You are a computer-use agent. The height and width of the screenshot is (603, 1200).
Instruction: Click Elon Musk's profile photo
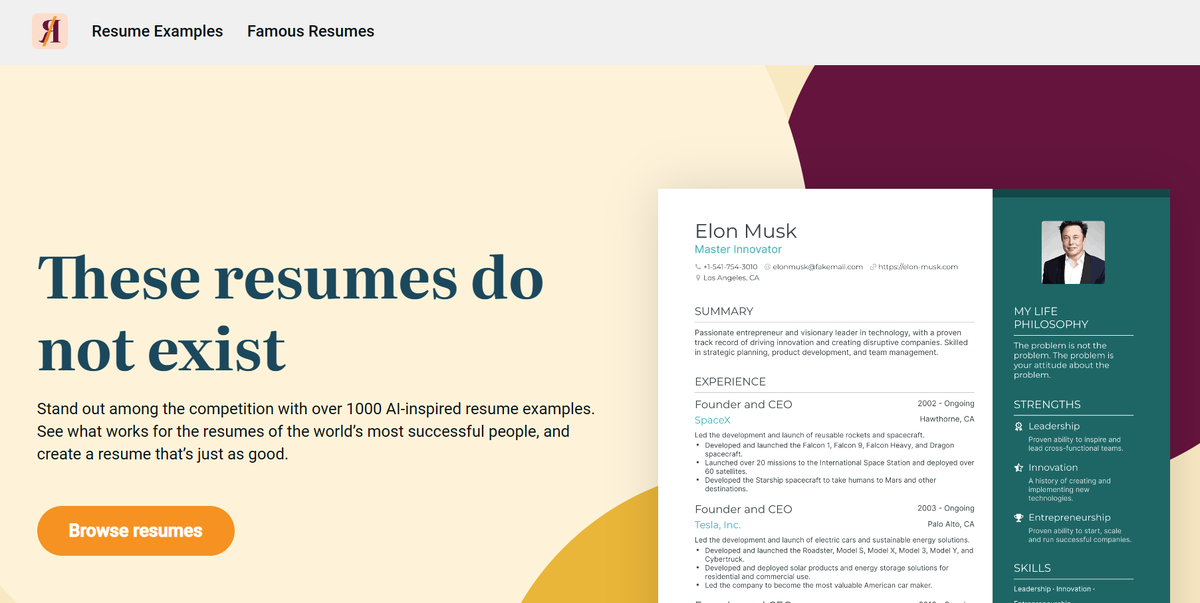(1073, 252)
